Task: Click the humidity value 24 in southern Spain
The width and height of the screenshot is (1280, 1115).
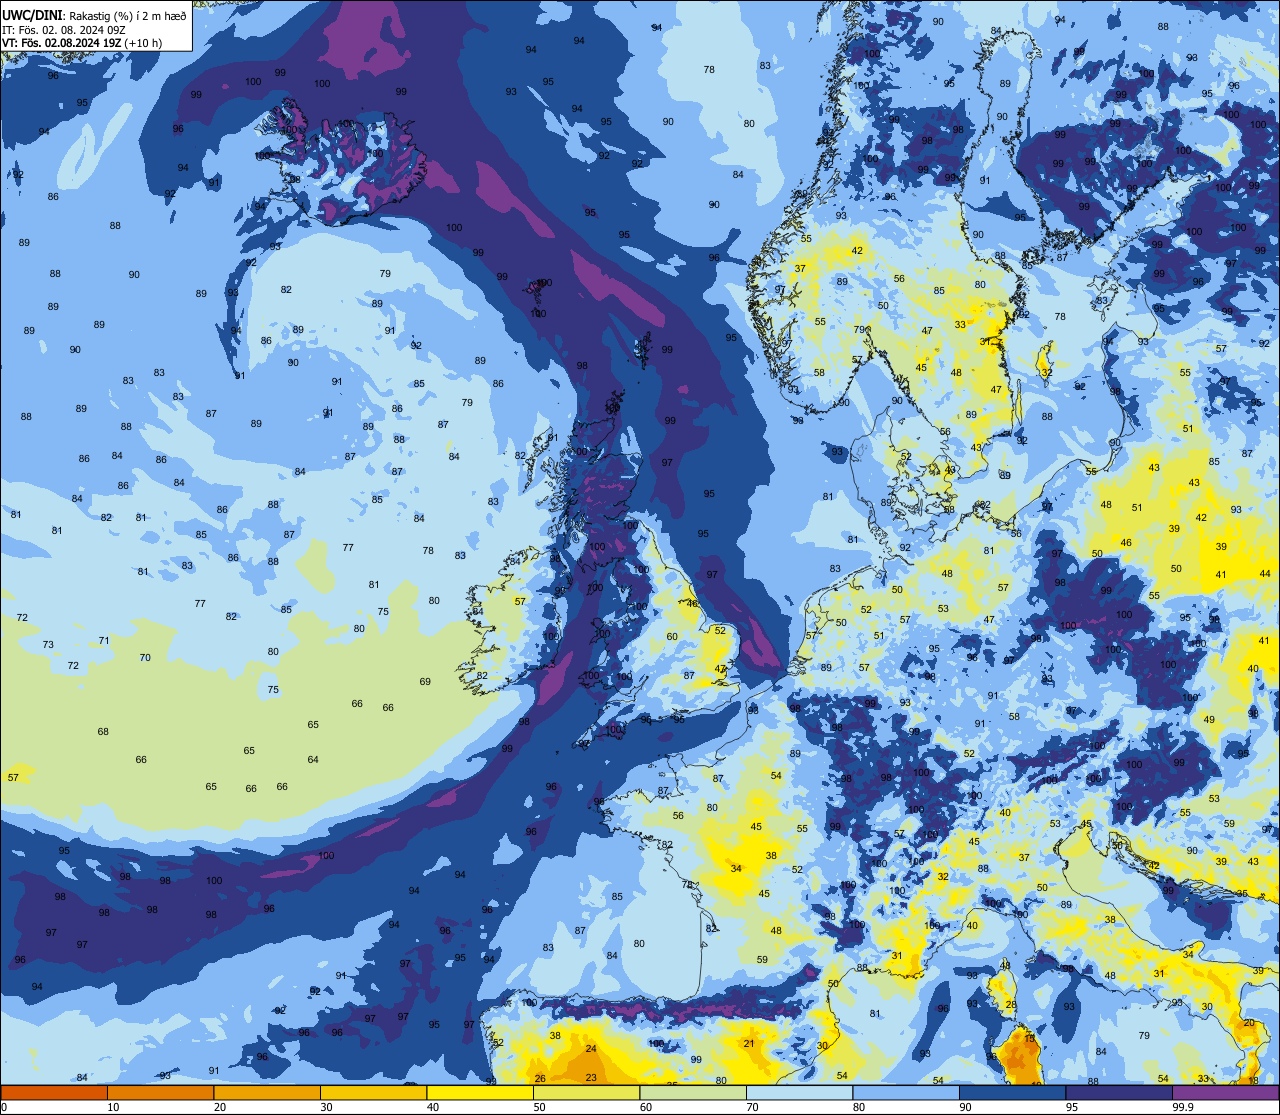Action: coord(591,1049)
